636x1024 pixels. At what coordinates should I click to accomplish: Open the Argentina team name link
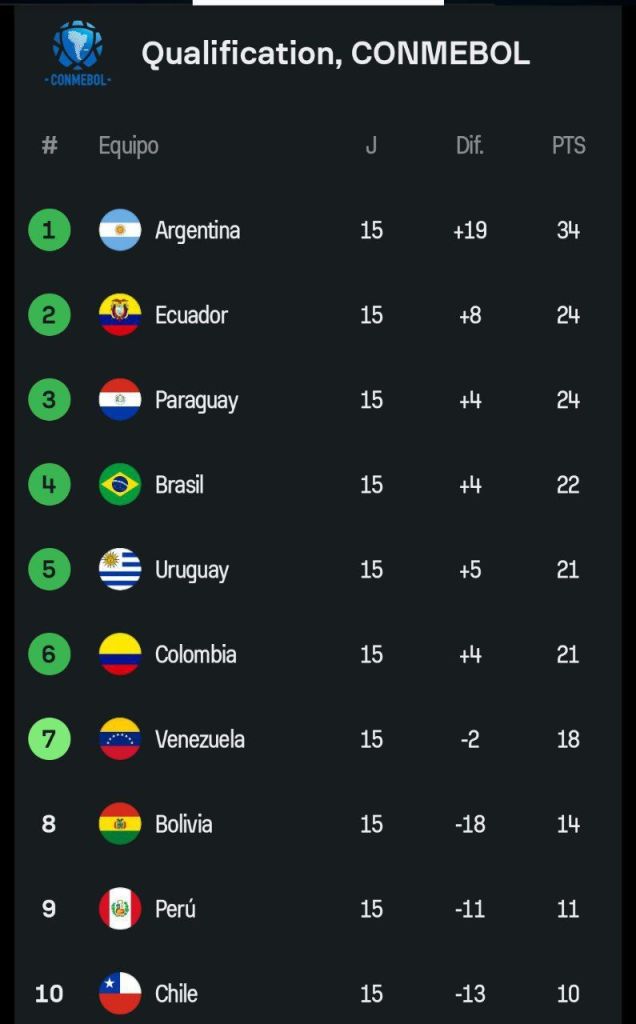[x=197, y=231]
